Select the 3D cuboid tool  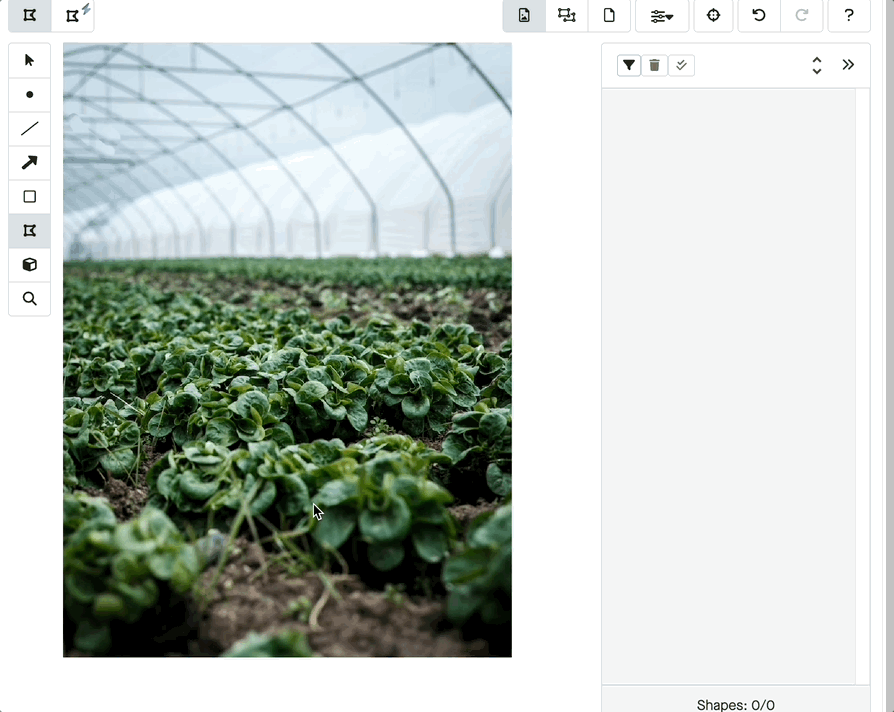[30, 265]
